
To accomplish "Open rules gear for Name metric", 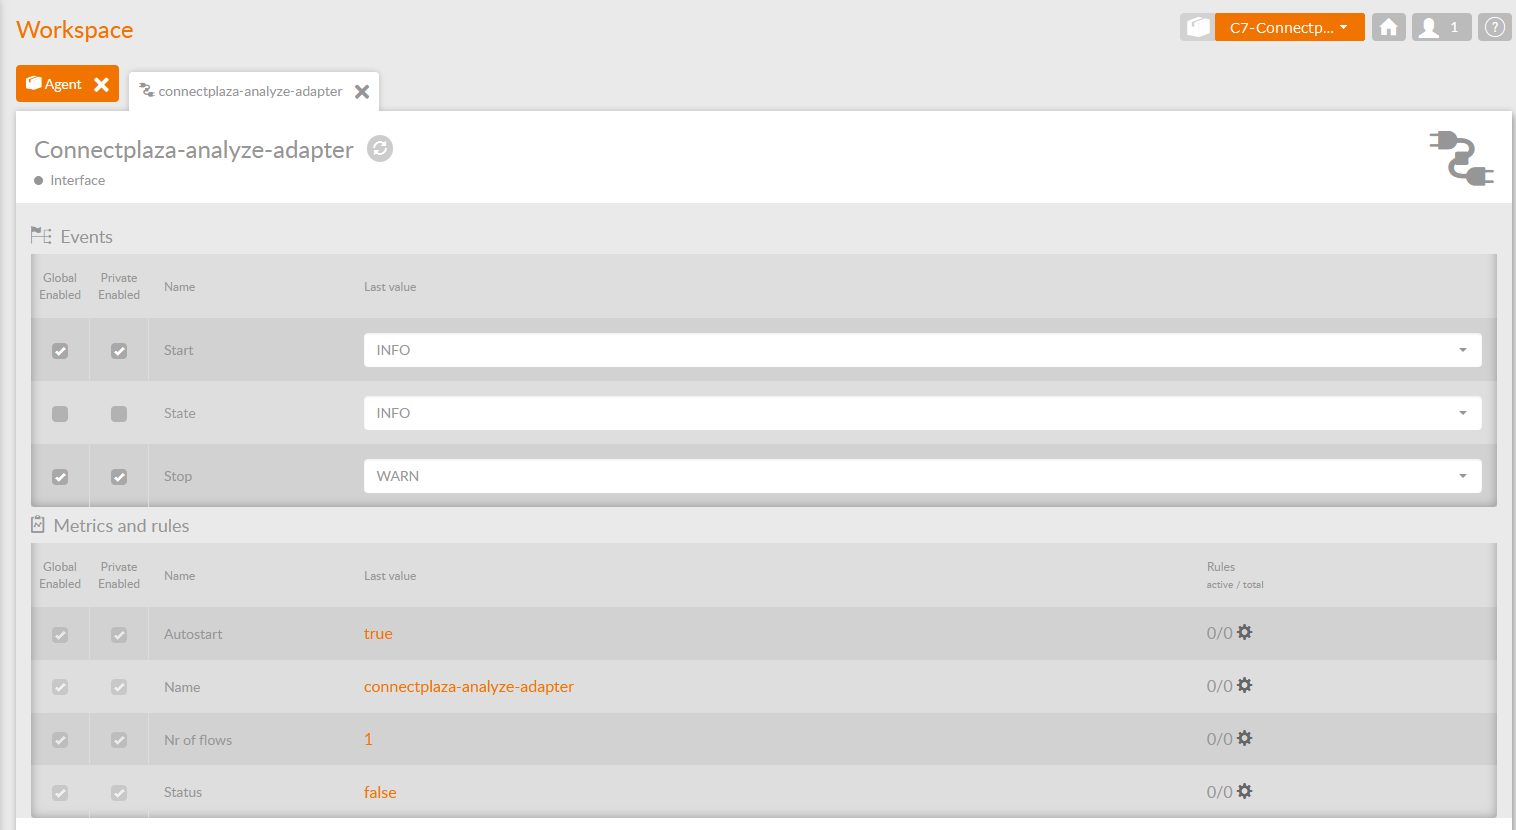I will pyautogui.click(x=1244, y=686).
